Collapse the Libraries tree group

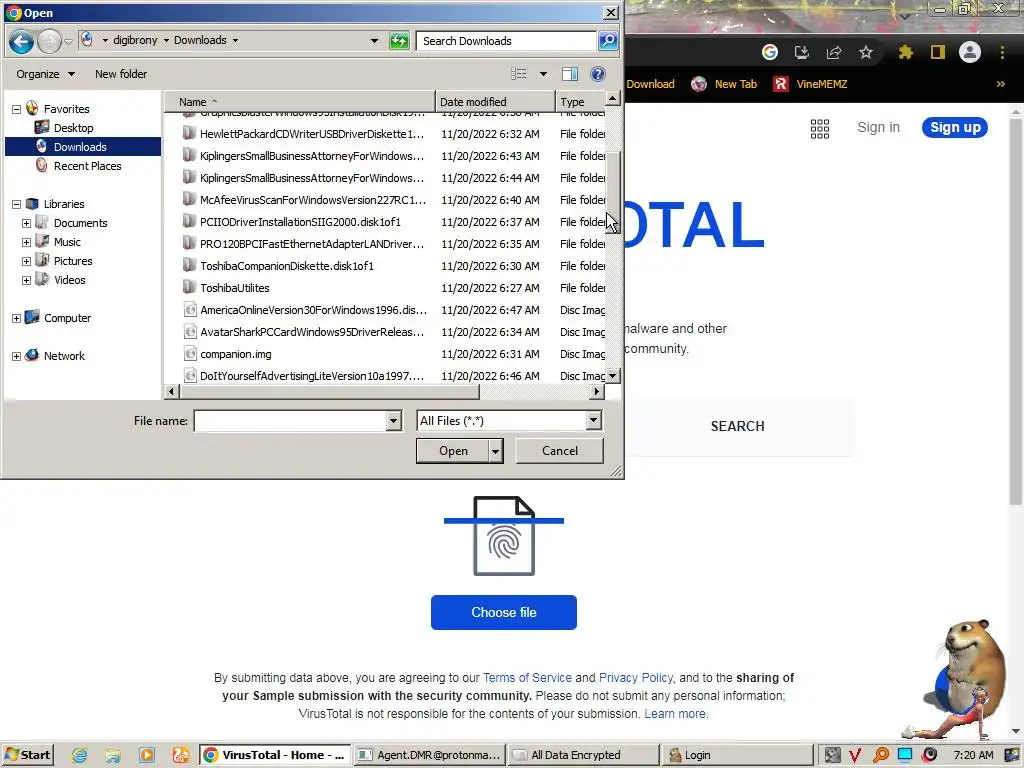[16, 204]
